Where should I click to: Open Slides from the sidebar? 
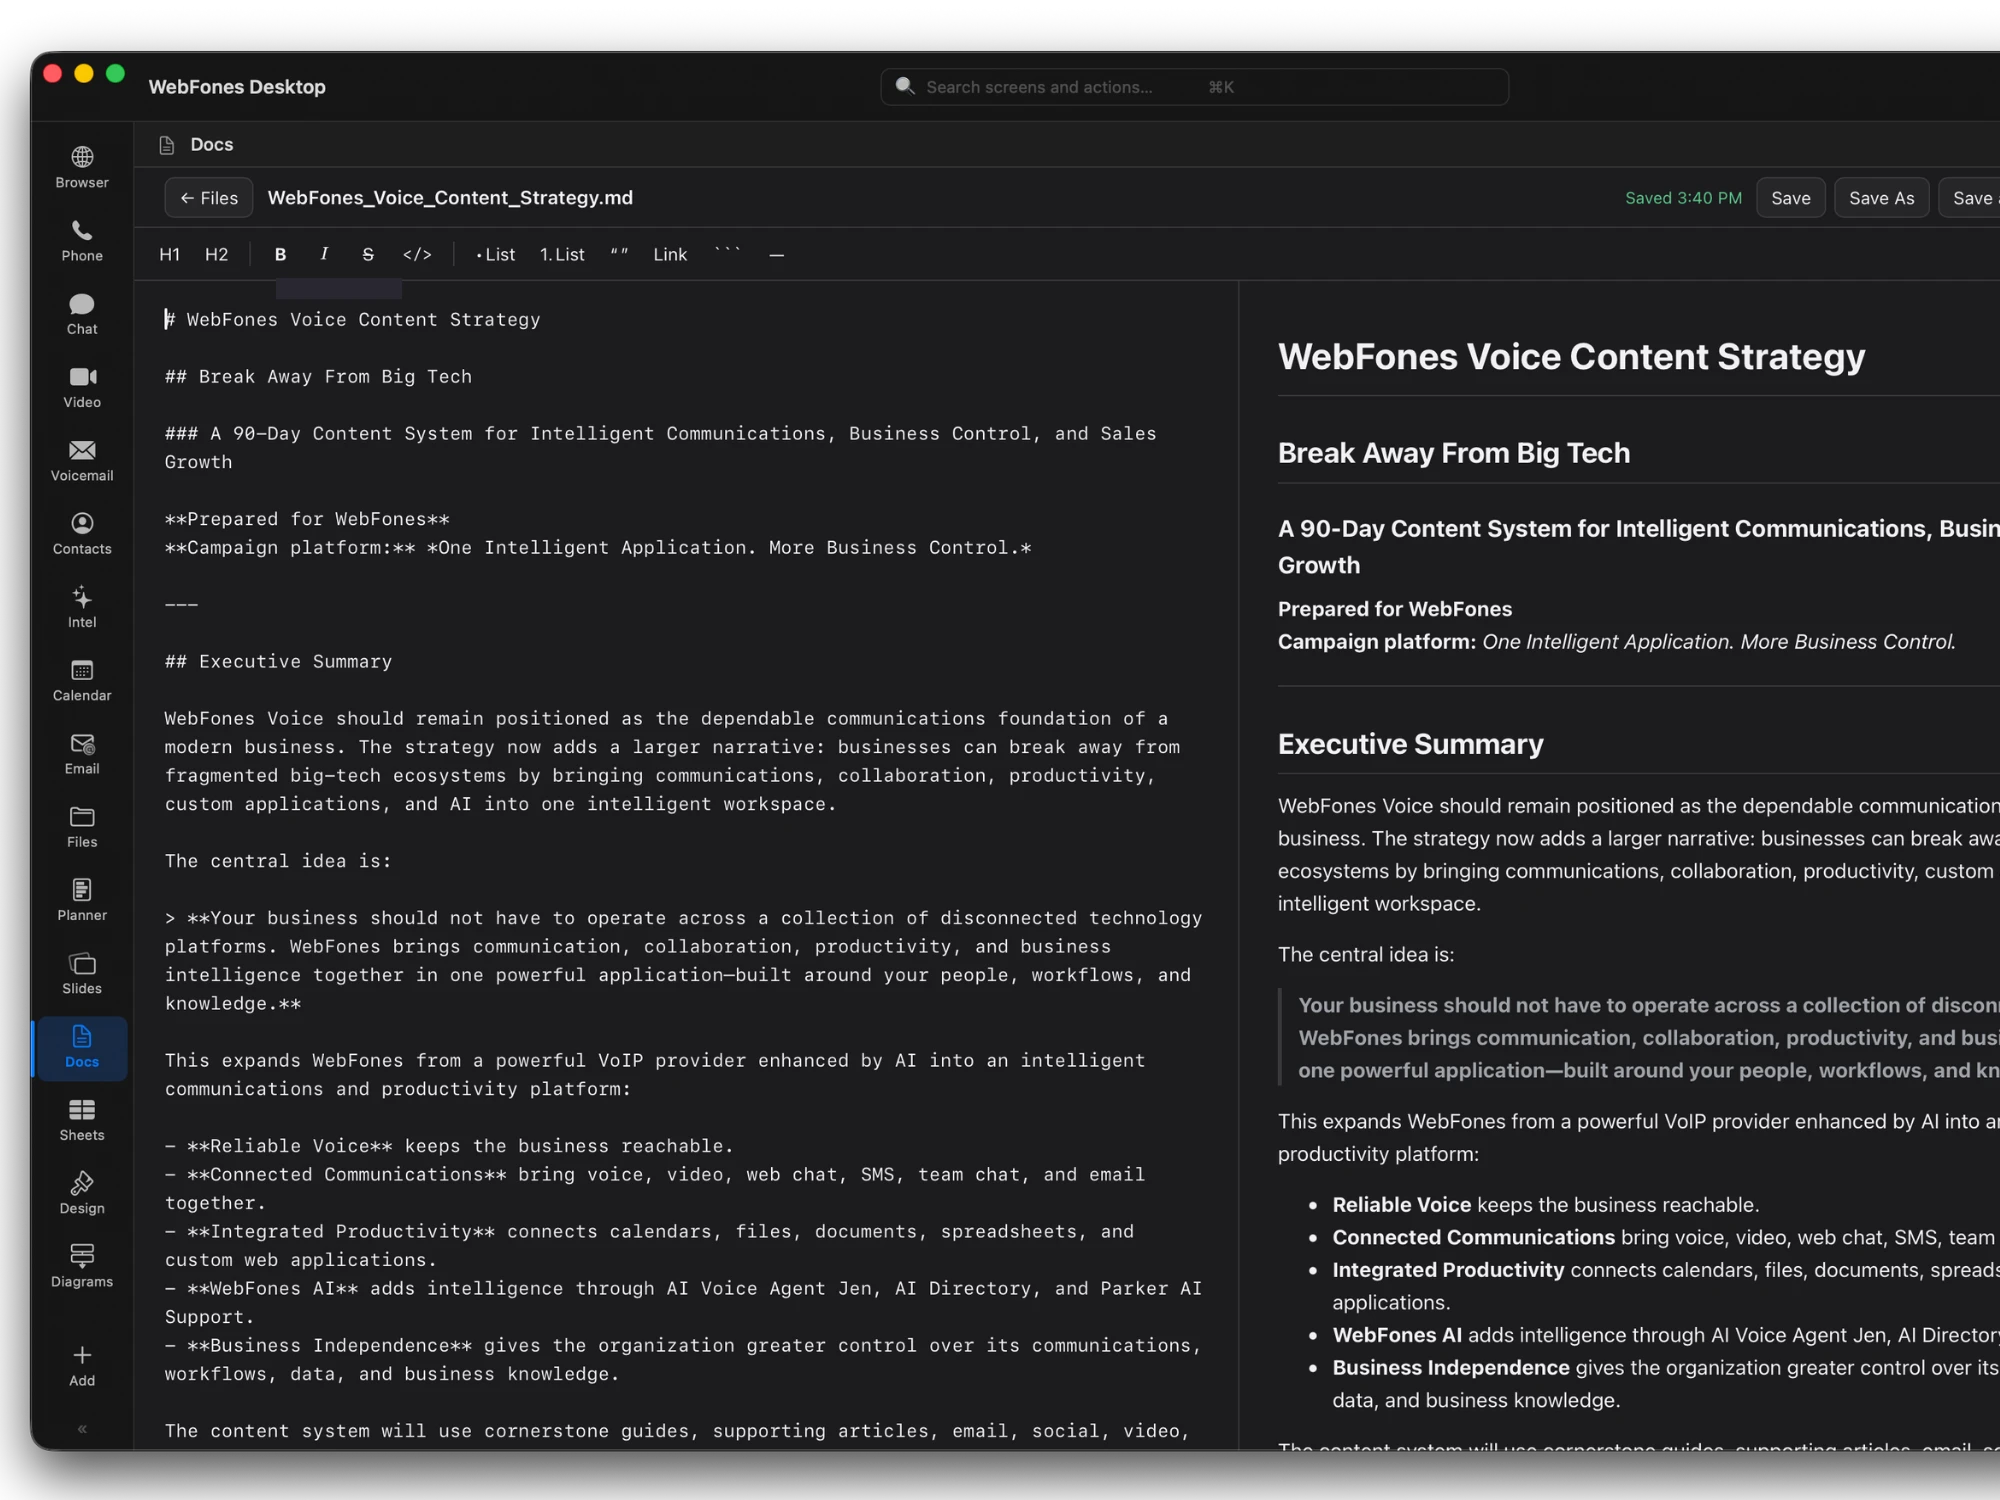coord(82,974)
